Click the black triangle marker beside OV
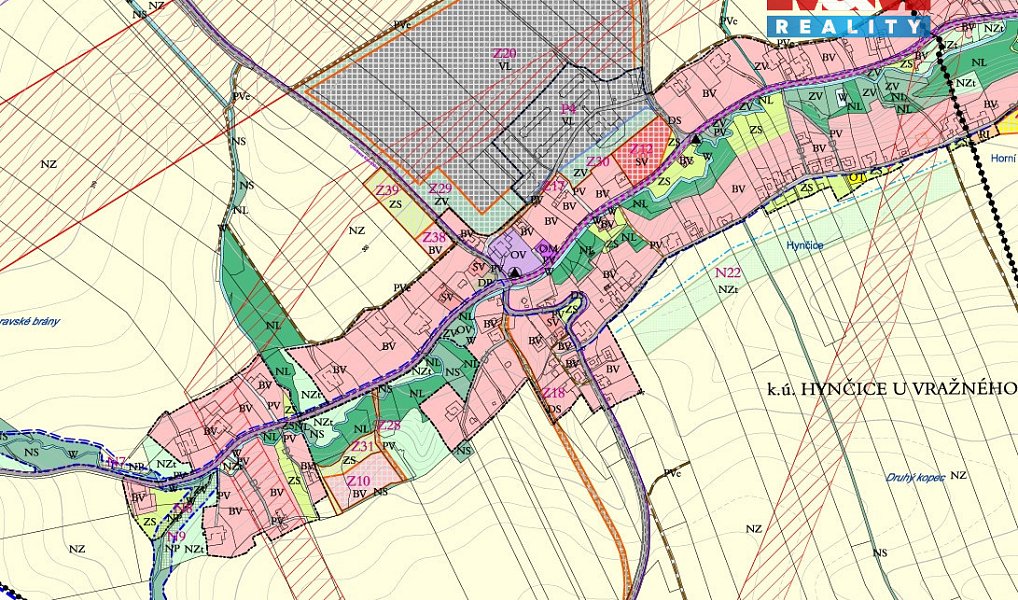Screen dimensions: 1018x600 [515, 273]
